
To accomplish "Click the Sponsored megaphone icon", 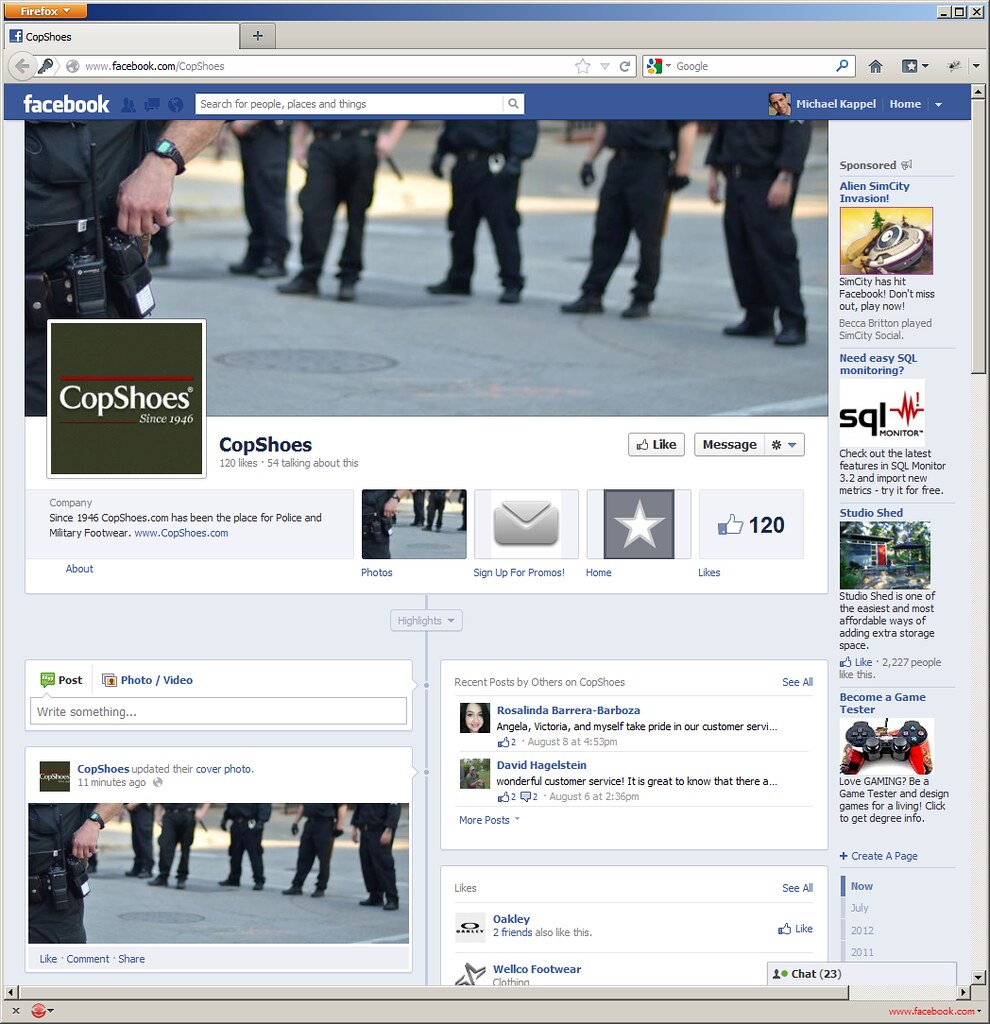I will point(906,165).
